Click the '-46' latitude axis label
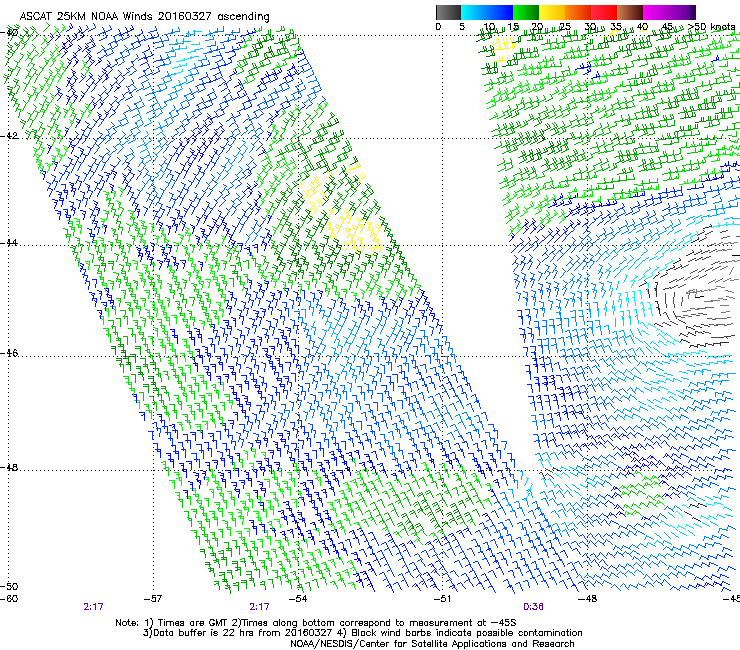Viewport: 740px width, 650px height. point(10,353)
